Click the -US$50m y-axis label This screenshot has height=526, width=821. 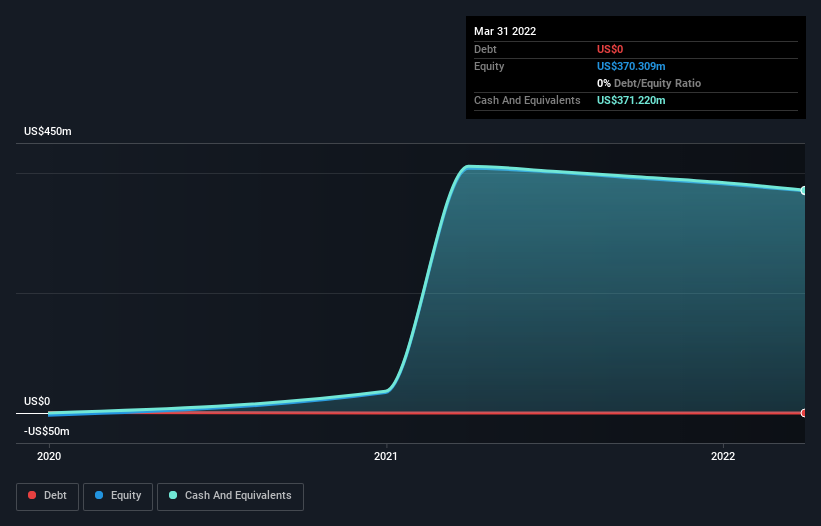[x=47, y=431]
